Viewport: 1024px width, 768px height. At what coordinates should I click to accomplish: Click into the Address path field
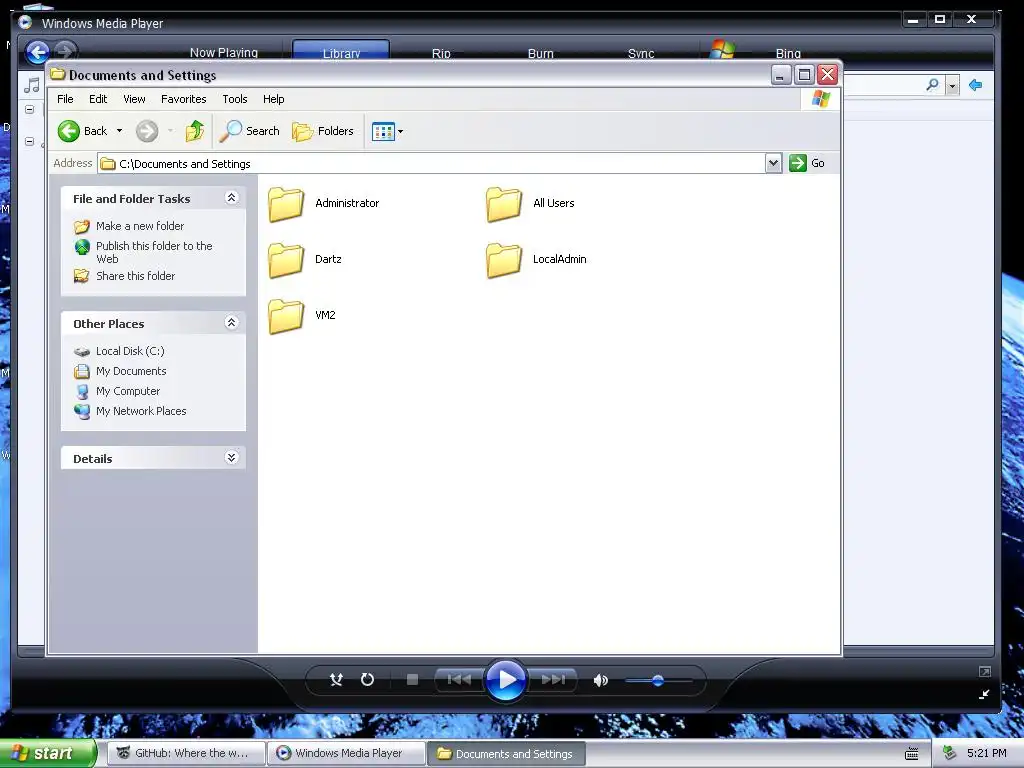click(x=431, y=163)
